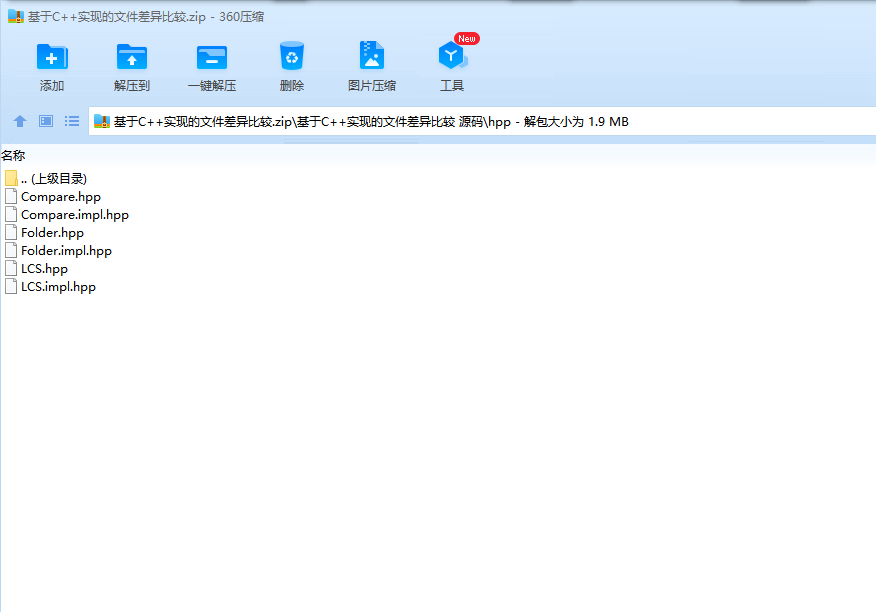This screenshot has width=876, height=612.
Task: Switch to the list view icon
Action: 72,121
